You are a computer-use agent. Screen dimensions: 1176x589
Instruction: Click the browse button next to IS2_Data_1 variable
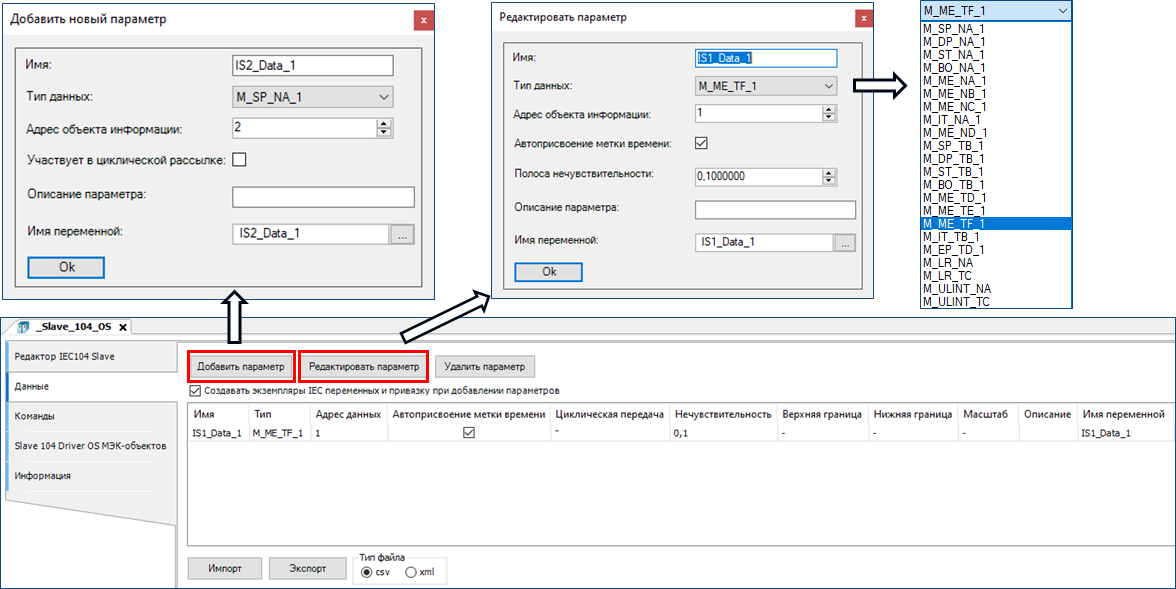tap(401, 234)
